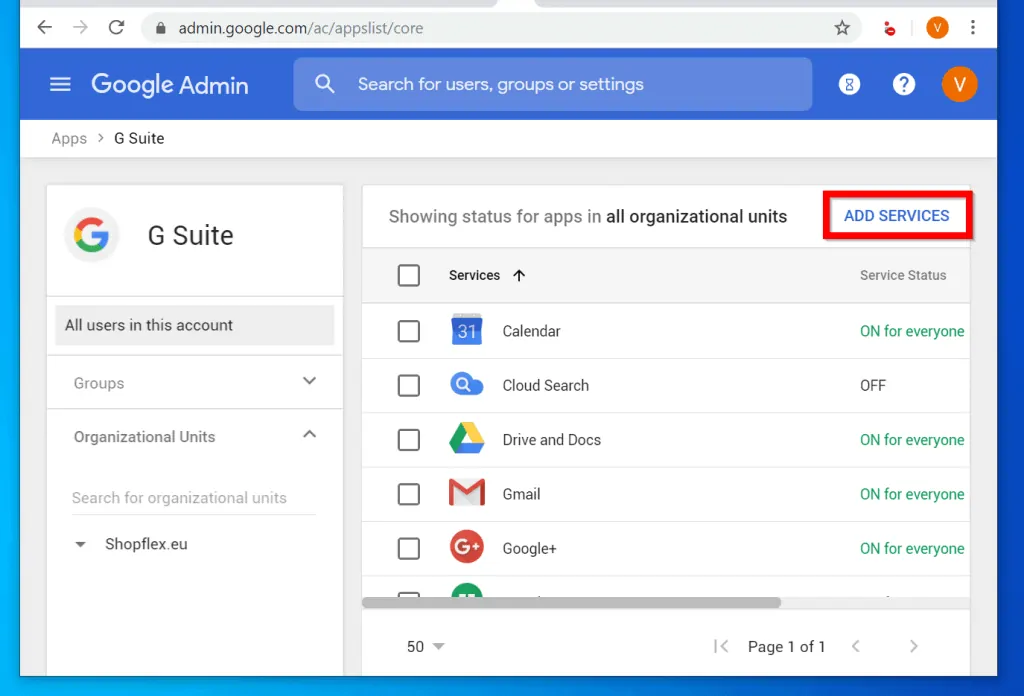The height and width of the screenshot is (696, 1024).
Task: Reload the page in the browser
Action: (116, 28)
